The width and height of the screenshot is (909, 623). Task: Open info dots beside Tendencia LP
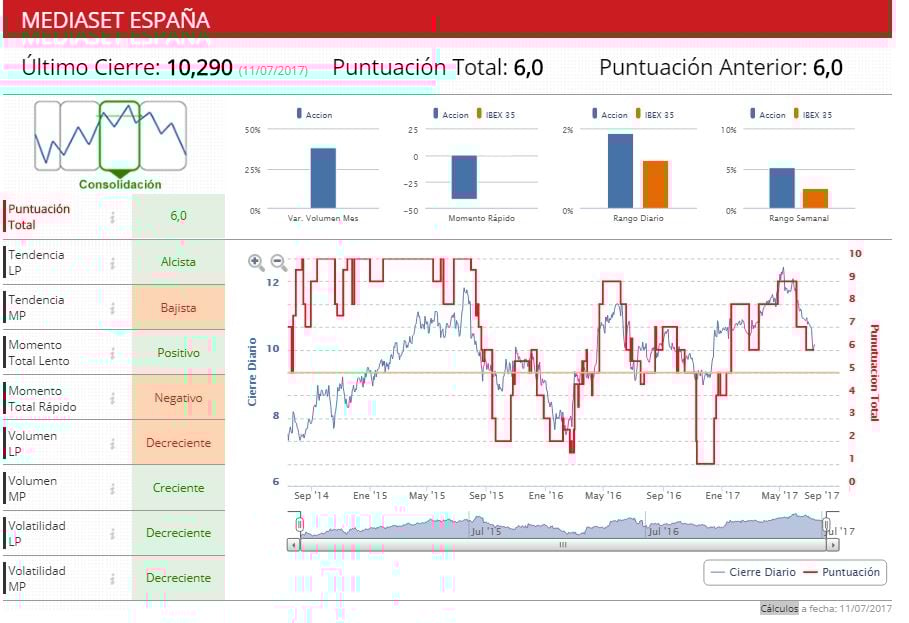(112, 263)
